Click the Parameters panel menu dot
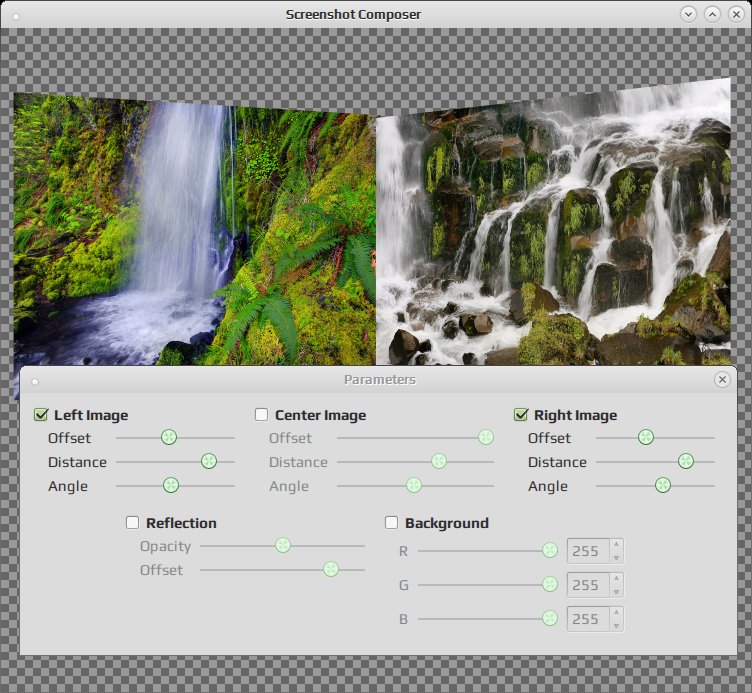752x693 pixels. point(35,382)
